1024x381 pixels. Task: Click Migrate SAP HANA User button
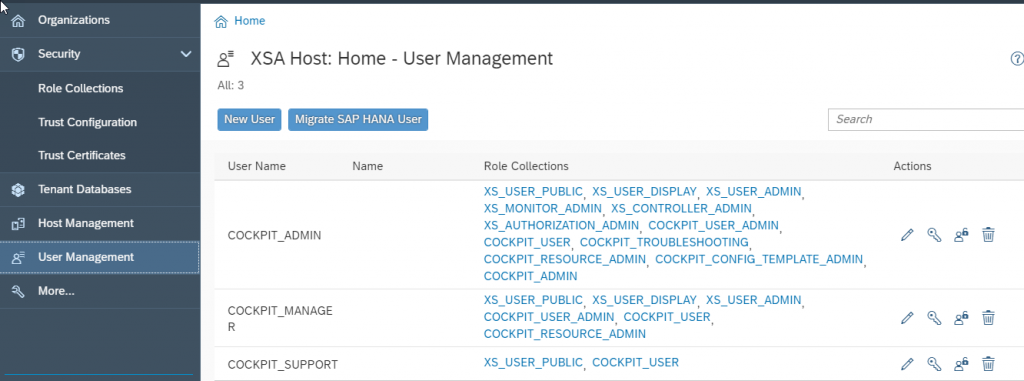pos(358,120)
